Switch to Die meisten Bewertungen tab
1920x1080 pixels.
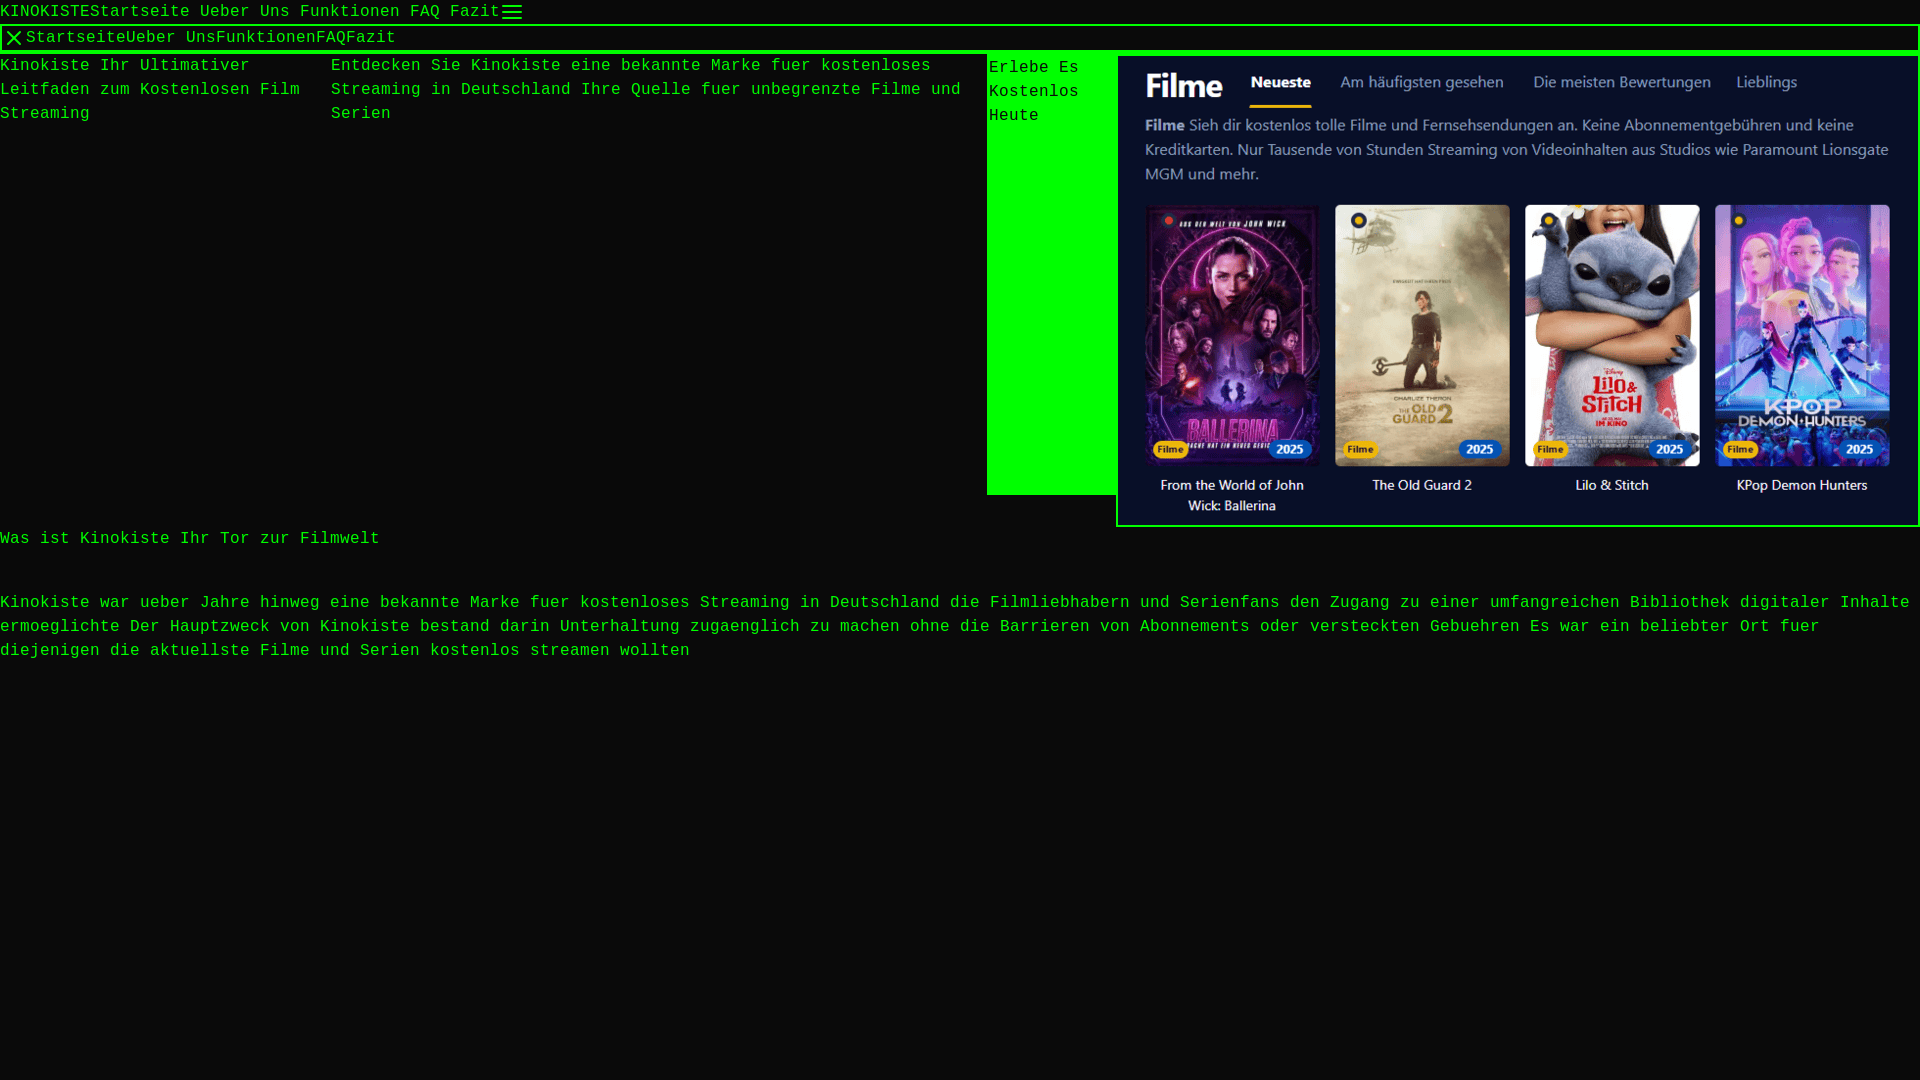[1622, 83]
